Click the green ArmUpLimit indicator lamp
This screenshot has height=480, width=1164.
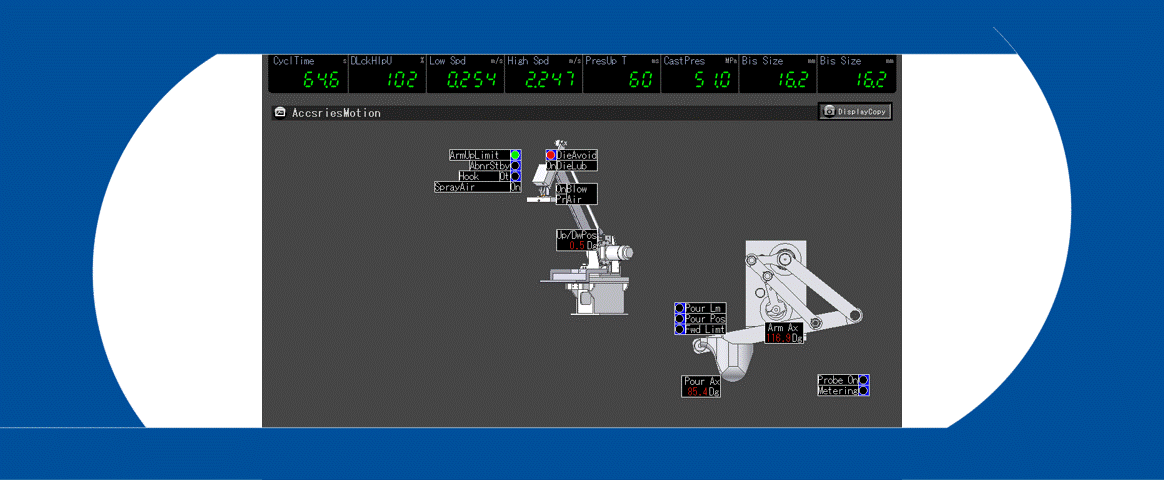point(515,155)
